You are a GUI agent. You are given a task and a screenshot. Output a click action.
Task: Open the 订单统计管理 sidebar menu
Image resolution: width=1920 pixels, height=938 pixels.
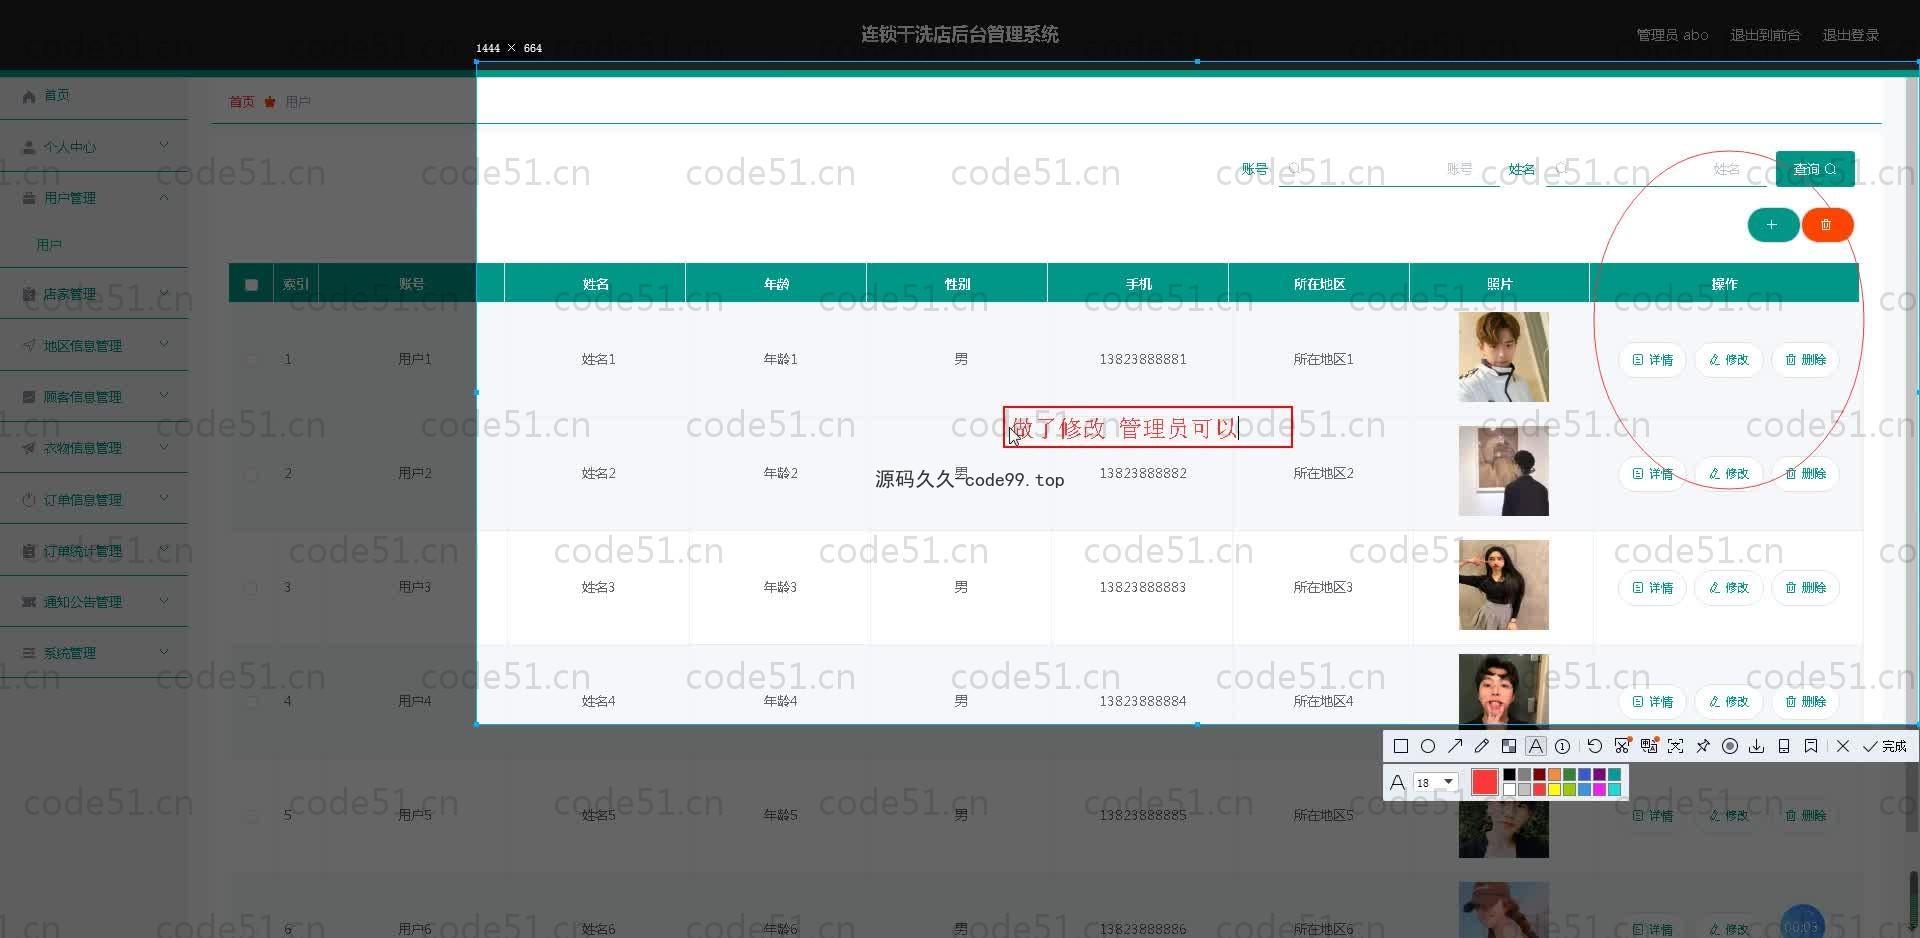(94, 551)
